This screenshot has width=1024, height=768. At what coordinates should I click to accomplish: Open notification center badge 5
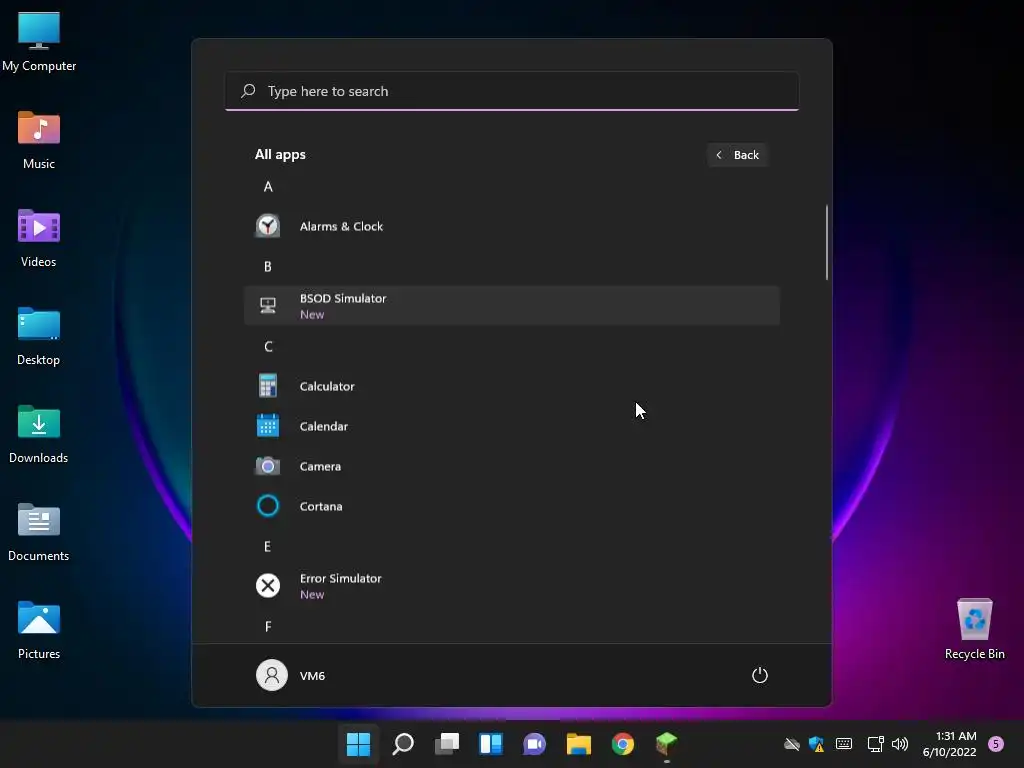pos(996,744)
